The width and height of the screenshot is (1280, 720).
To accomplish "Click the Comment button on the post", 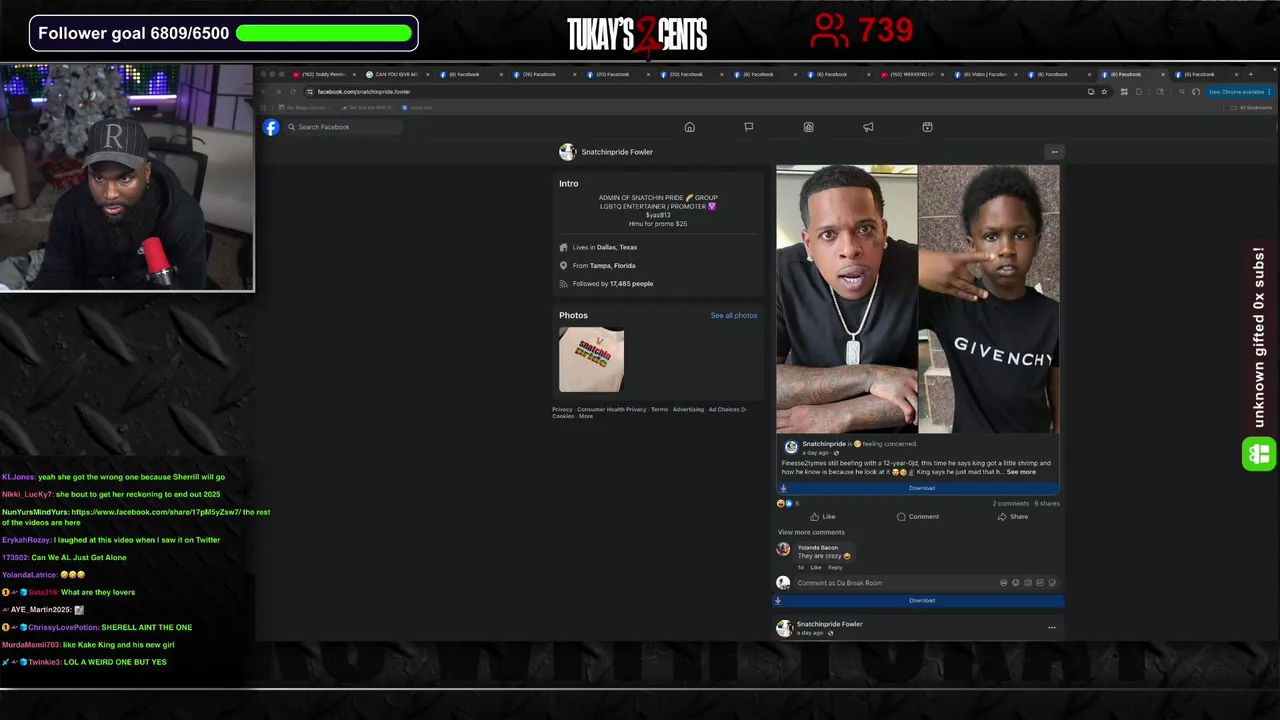I will pyautogui.click(x=917, y=517).
